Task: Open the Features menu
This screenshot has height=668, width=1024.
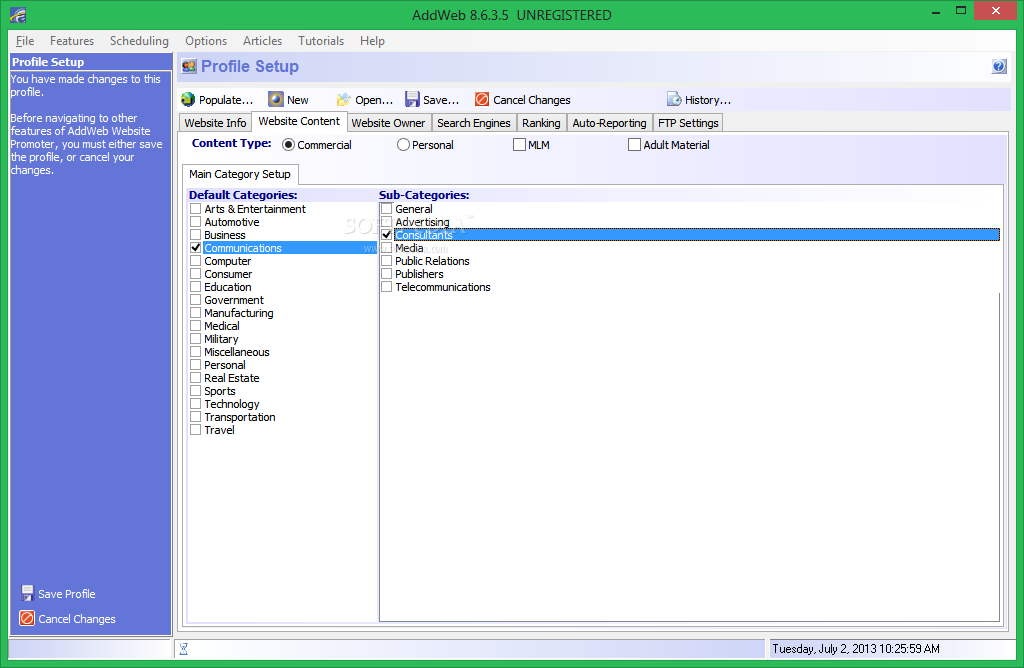Action: click(x=72, y=40)
